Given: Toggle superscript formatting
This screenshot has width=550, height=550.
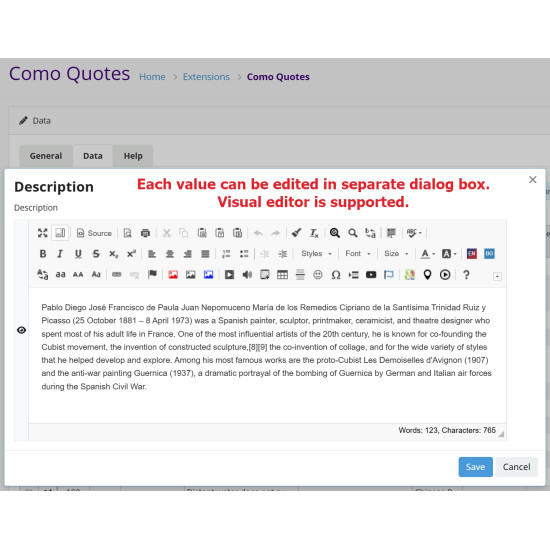Looking at the screenshot, I should coord(131,254).
